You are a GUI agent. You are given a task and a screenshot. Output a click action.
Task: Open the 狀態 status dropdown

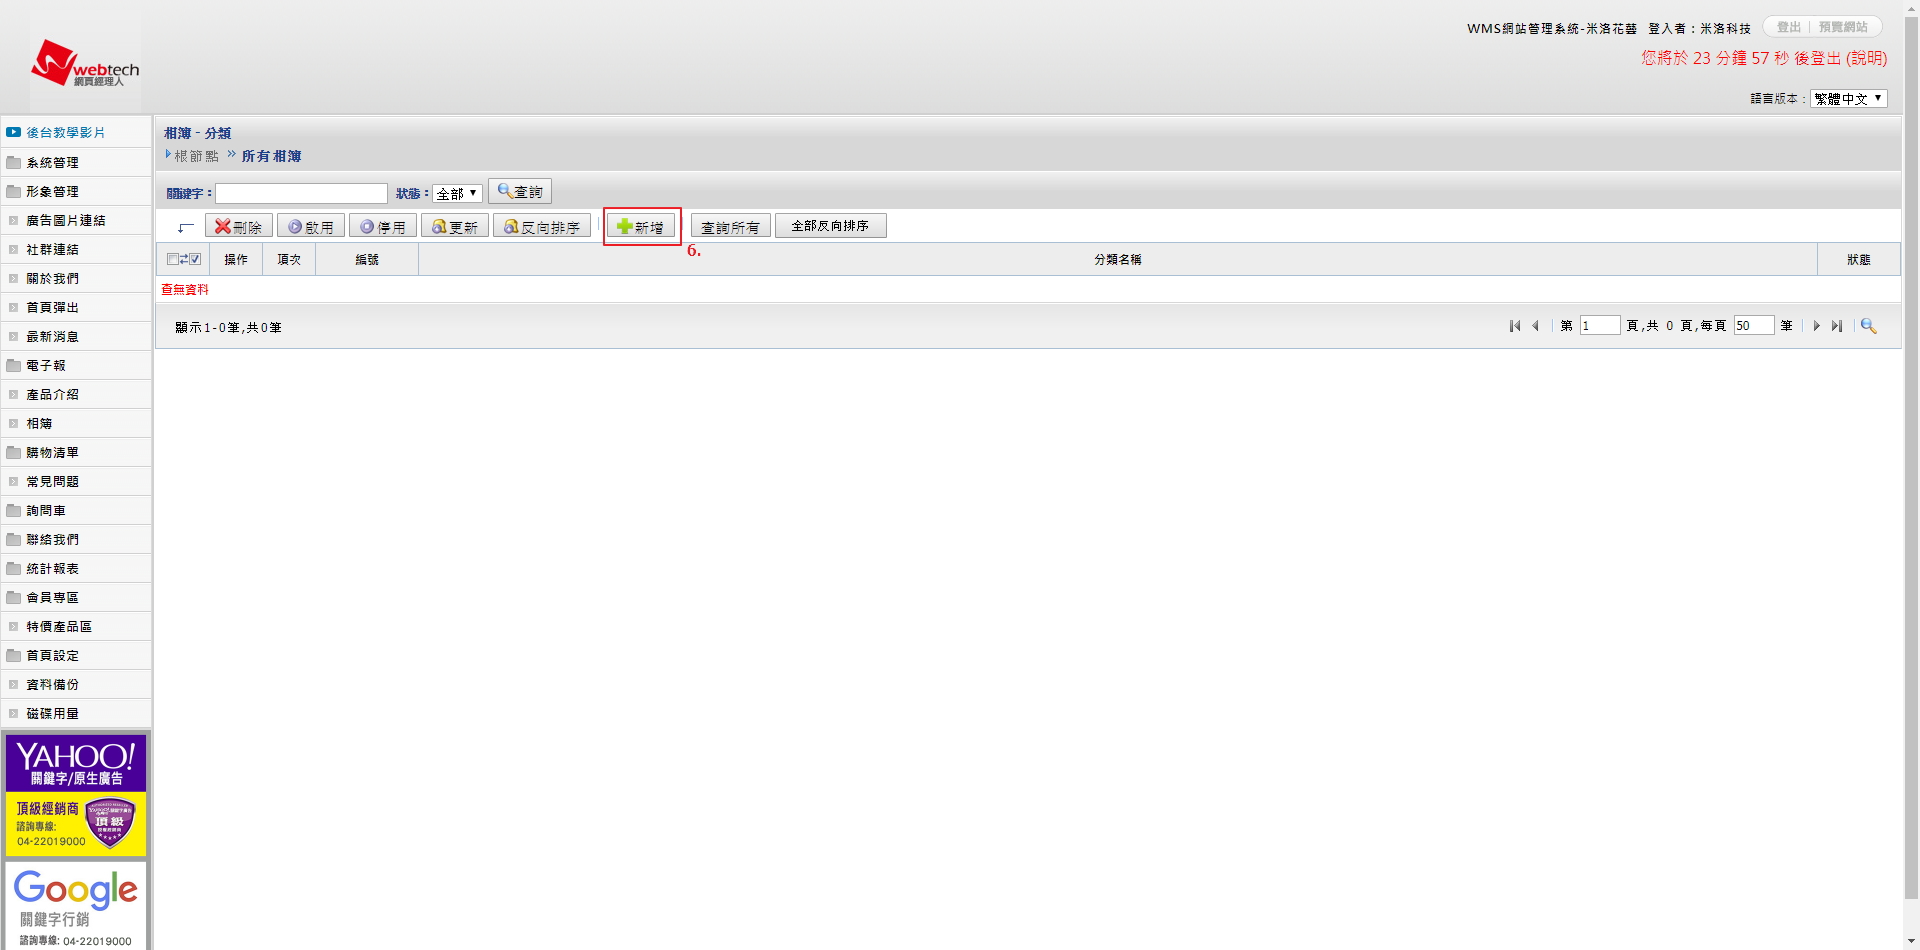tap(457, 193)
